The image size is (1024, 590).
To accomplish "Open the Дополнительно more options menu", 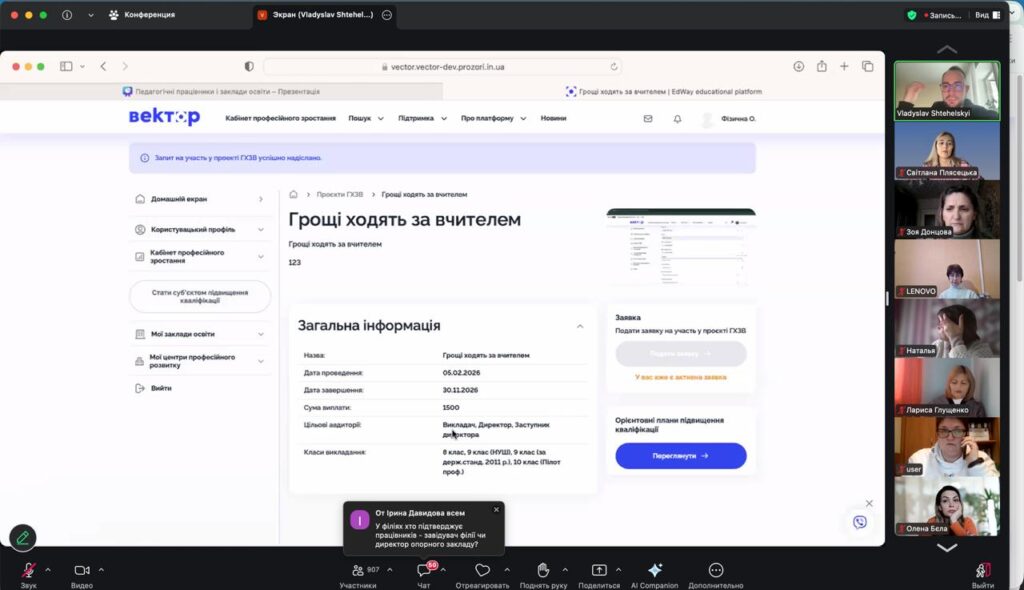I will click(715, 570).
